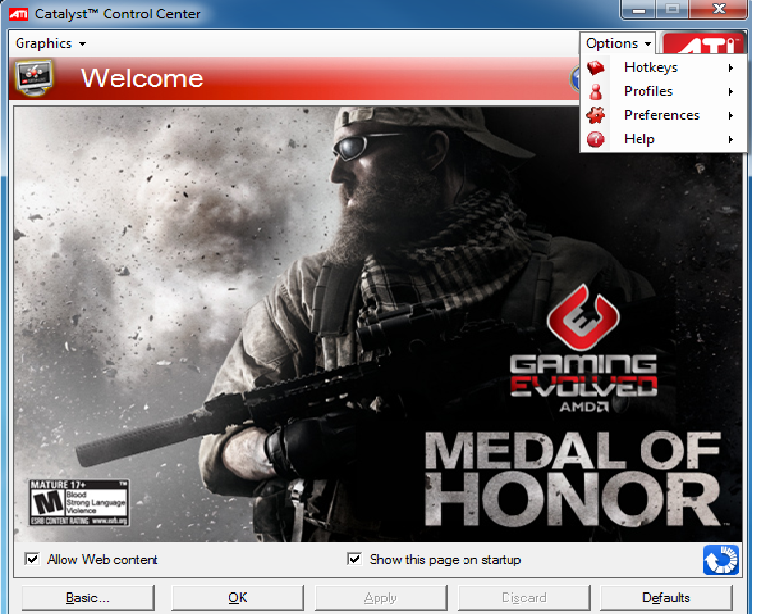Click the ATI logo in title bar
The width and height of the screenshot is (768, 614).
pos(19,14)
